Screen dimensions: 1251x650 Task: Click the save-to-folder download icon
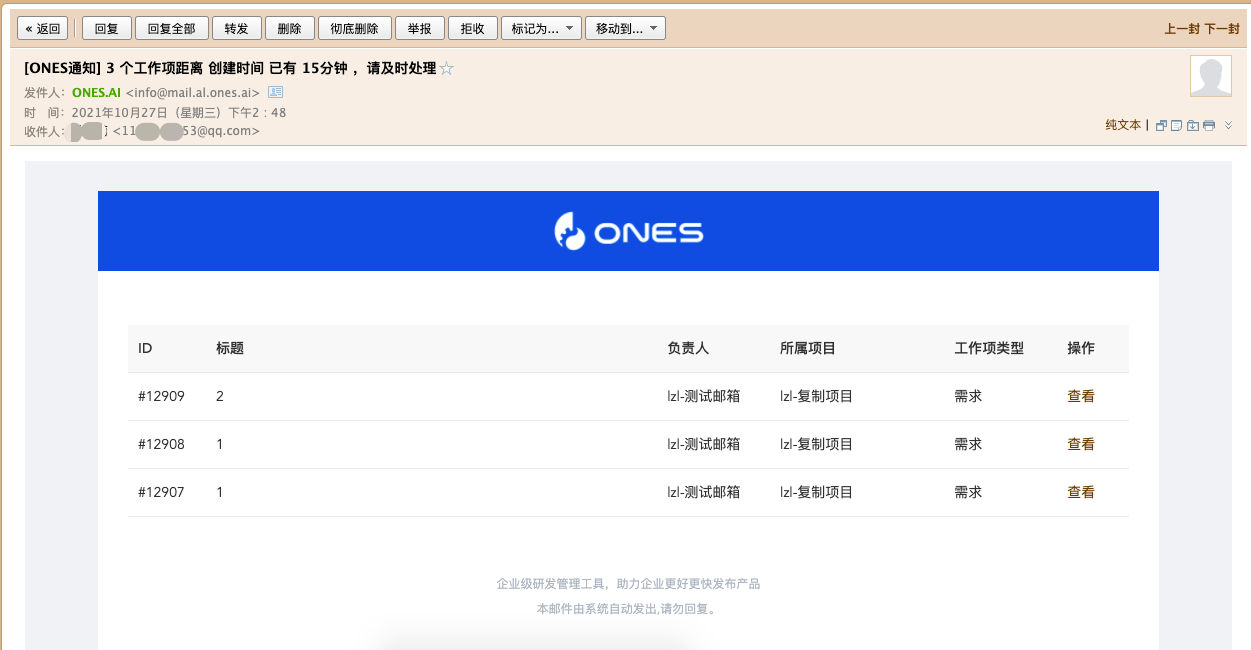point(1193,125)
